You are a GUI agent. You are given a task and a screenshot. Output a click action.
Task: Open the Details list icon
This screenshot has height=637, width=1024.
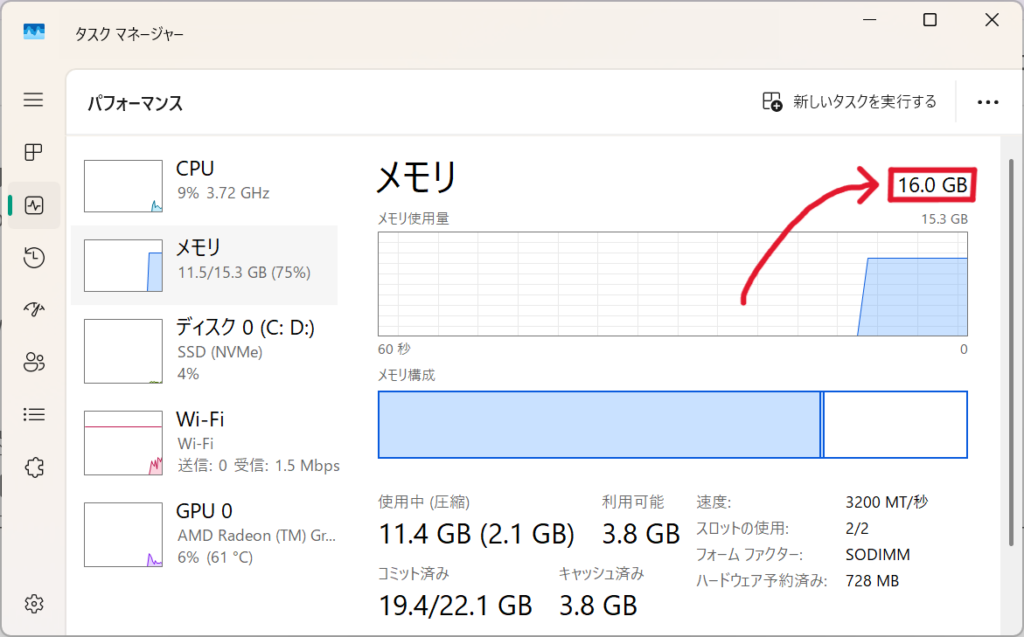click(34, 414)
